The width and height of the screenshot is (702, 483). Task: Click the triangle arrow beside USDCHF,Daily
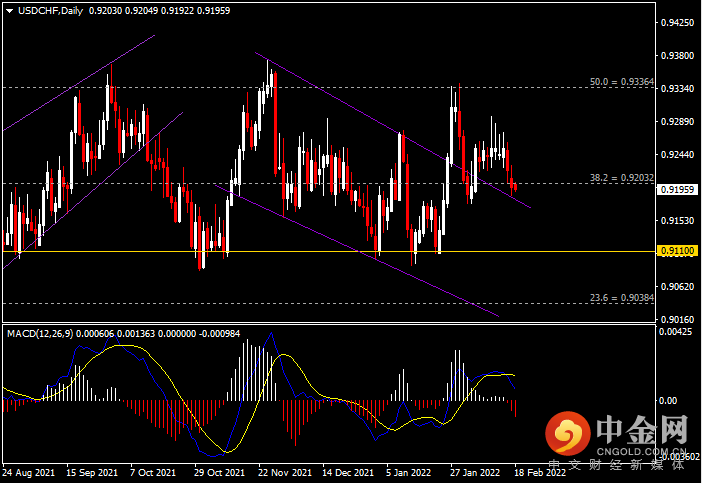tap(9, 11)
